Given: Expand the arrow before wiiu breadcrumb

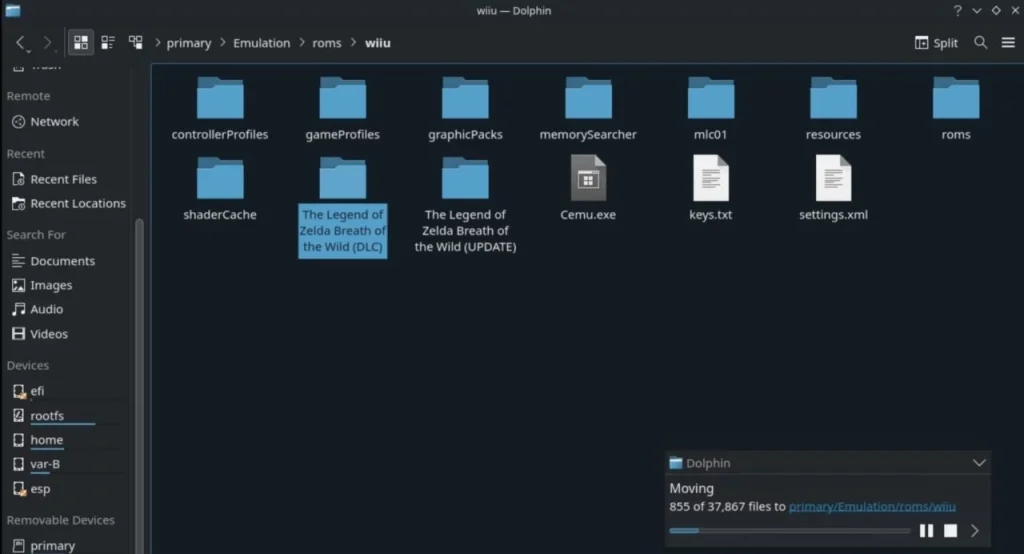Looking at the screenshot, I should [x=353, y=42].
